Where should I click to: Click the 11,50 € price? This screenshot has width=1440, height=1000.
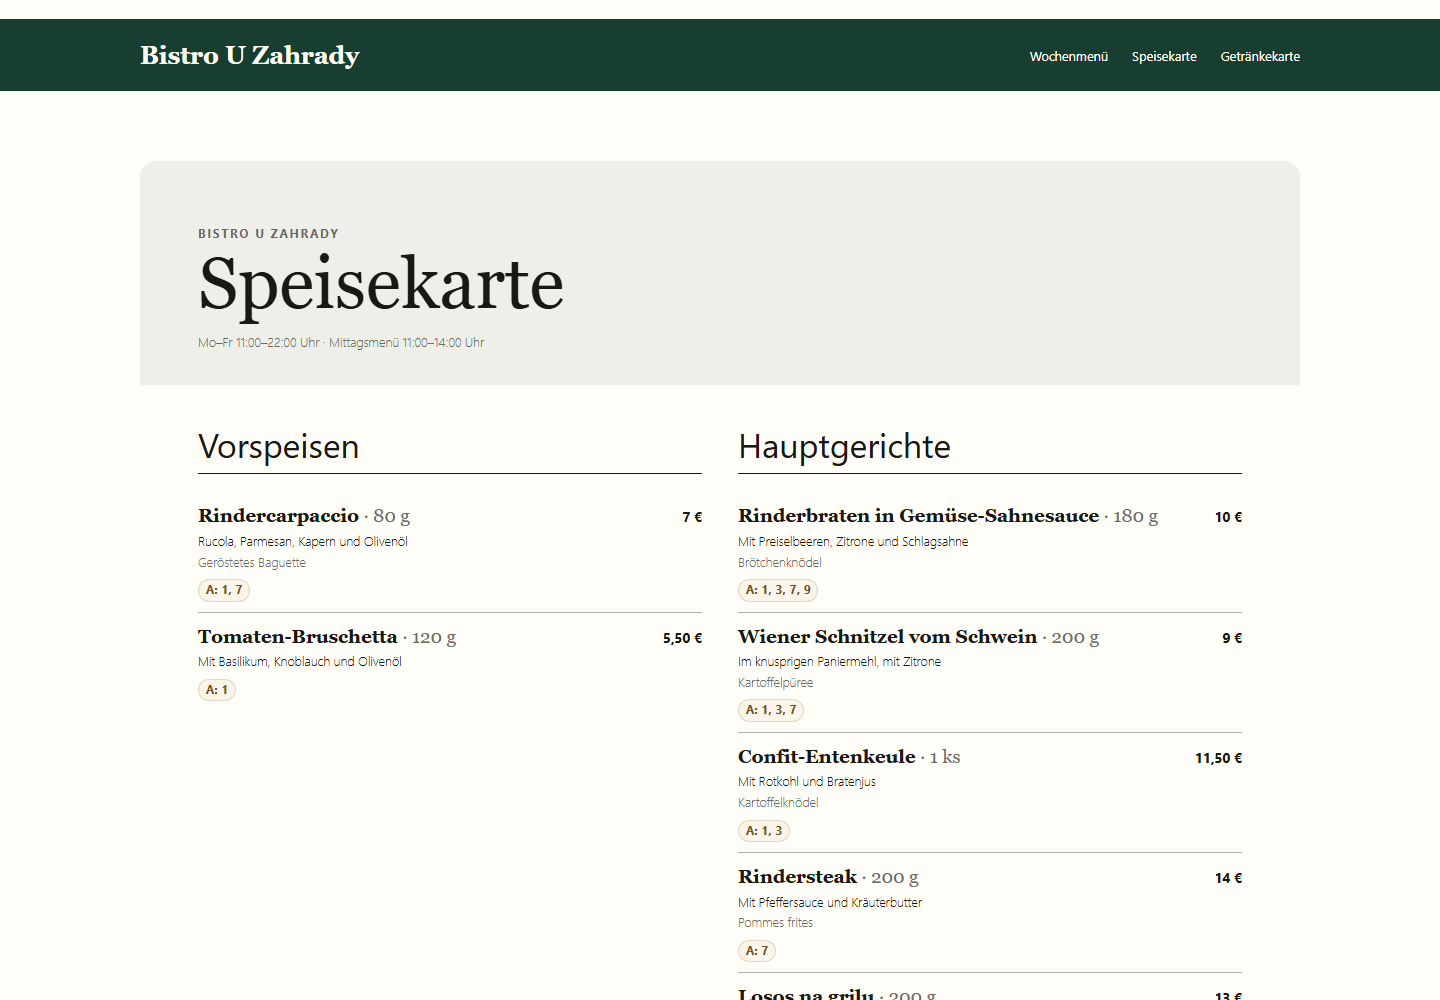[1219, 758]
